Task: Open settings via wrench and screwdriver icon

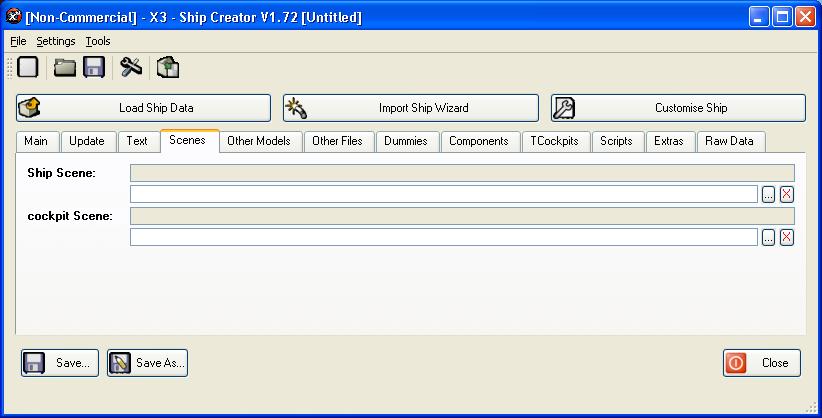Action: (x=131, y=67)
